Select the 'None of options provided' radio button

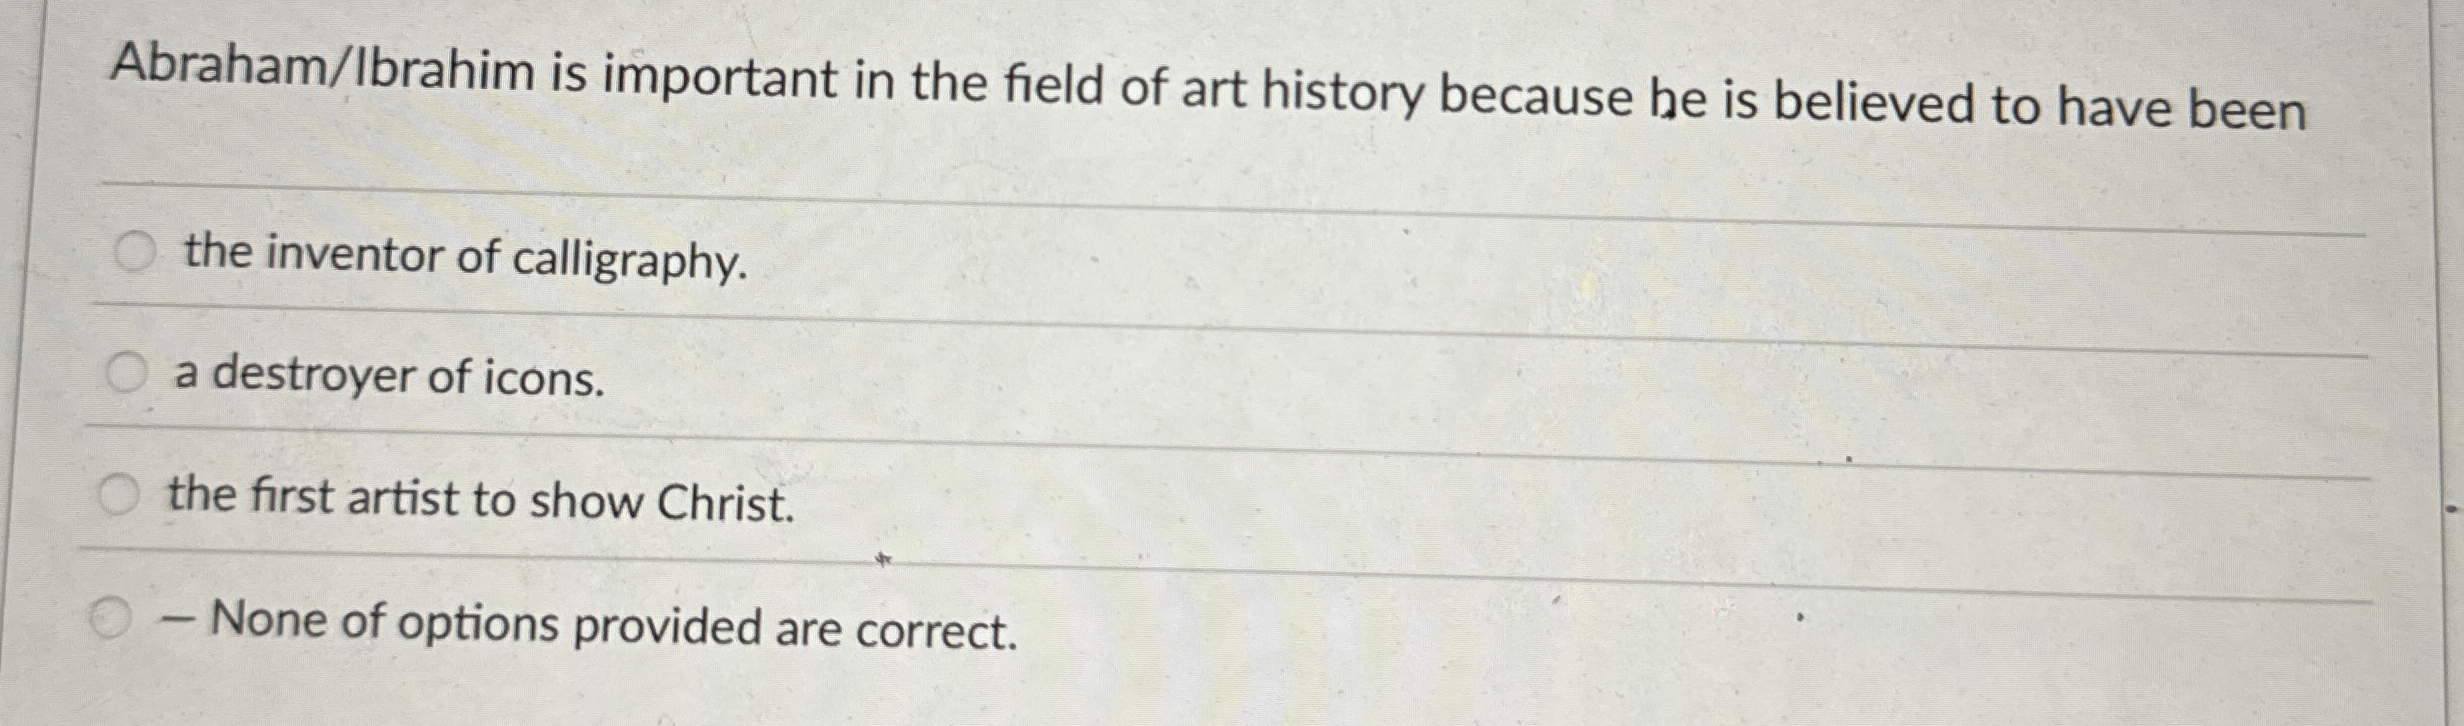click(x=110, y=619)
